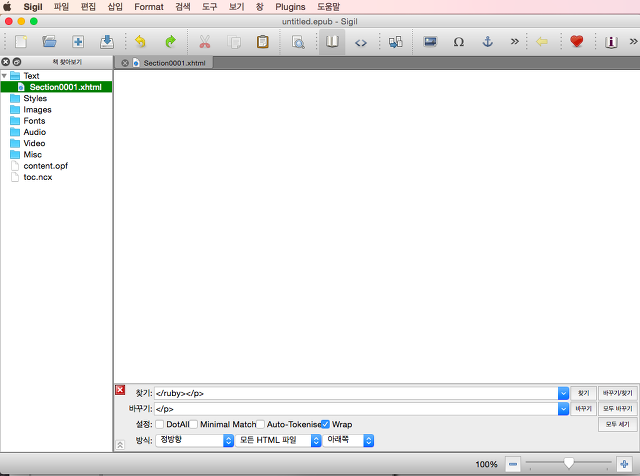Open Find and Replace magnifier icon
Image resolution: width=640 pixels, height=476 pixels.
point(298,42)
